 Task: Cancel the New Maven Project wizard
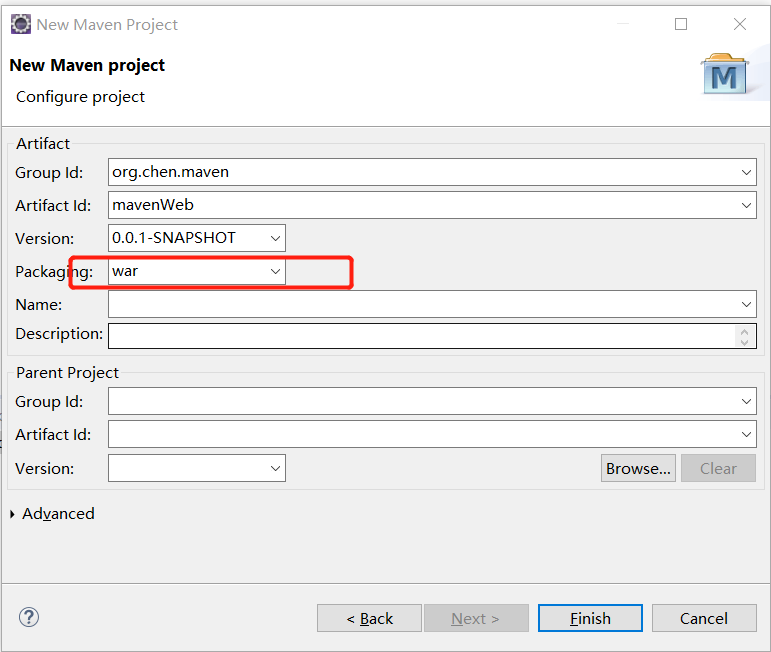pos(704,618)
